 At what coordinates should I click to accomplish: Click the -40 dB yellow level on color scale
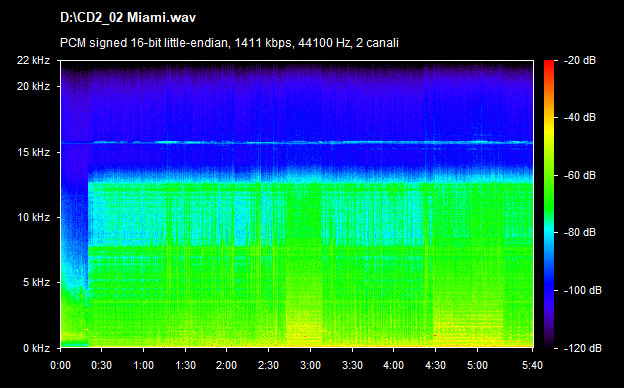coord(549,118)
